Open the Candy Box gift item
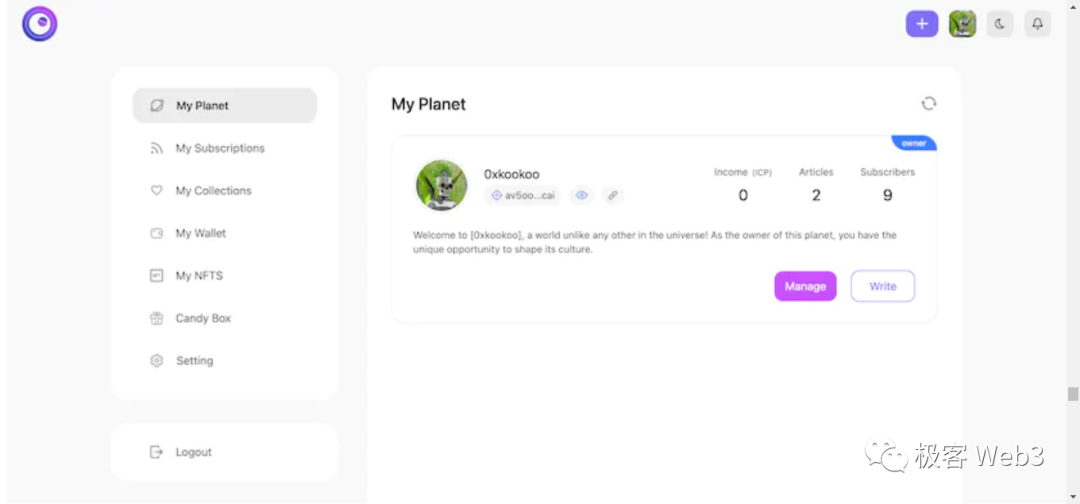 tap(203, 318)
